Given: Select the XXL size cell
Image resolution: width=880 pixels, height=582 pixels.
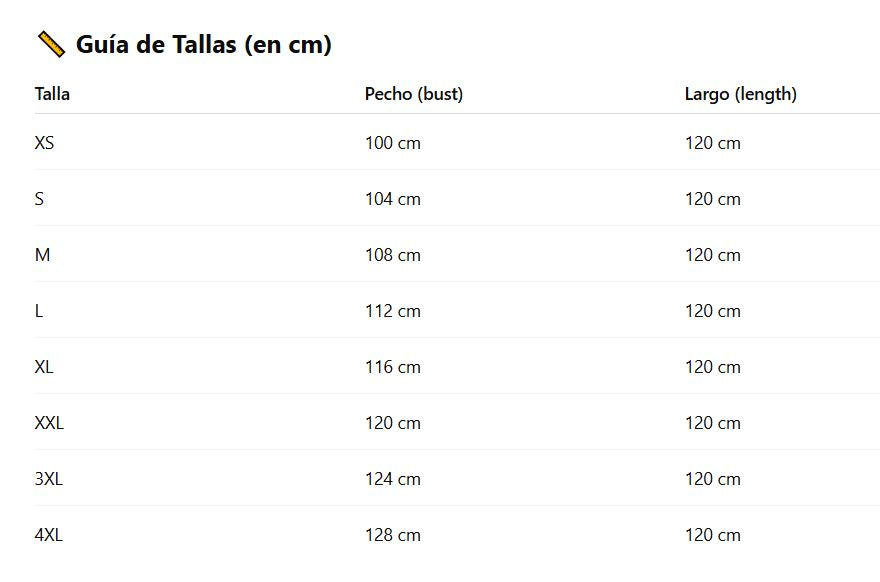Looking at the screenshot, I should point(49,423).
